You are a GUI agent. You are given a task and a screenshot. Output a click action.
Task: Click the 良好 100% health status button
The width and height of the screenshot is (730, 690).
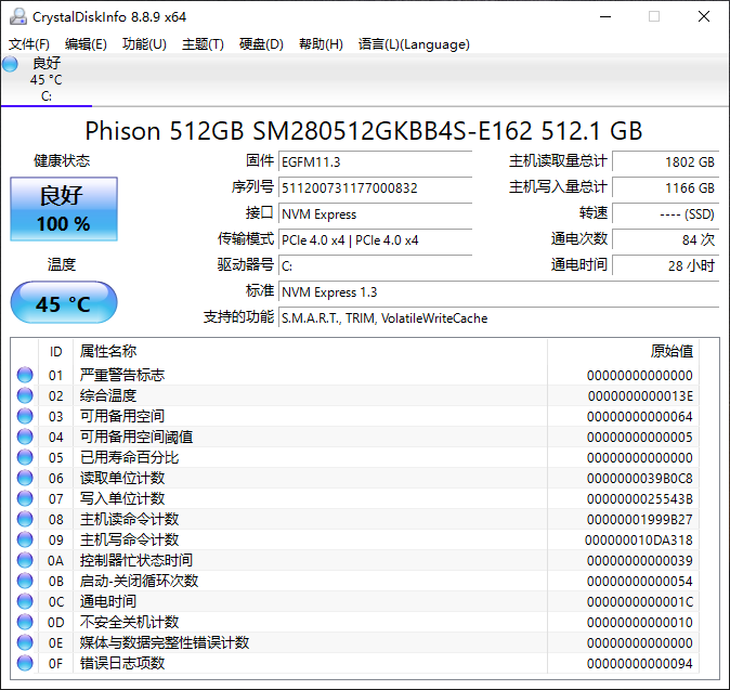click(x=63, y=208)
